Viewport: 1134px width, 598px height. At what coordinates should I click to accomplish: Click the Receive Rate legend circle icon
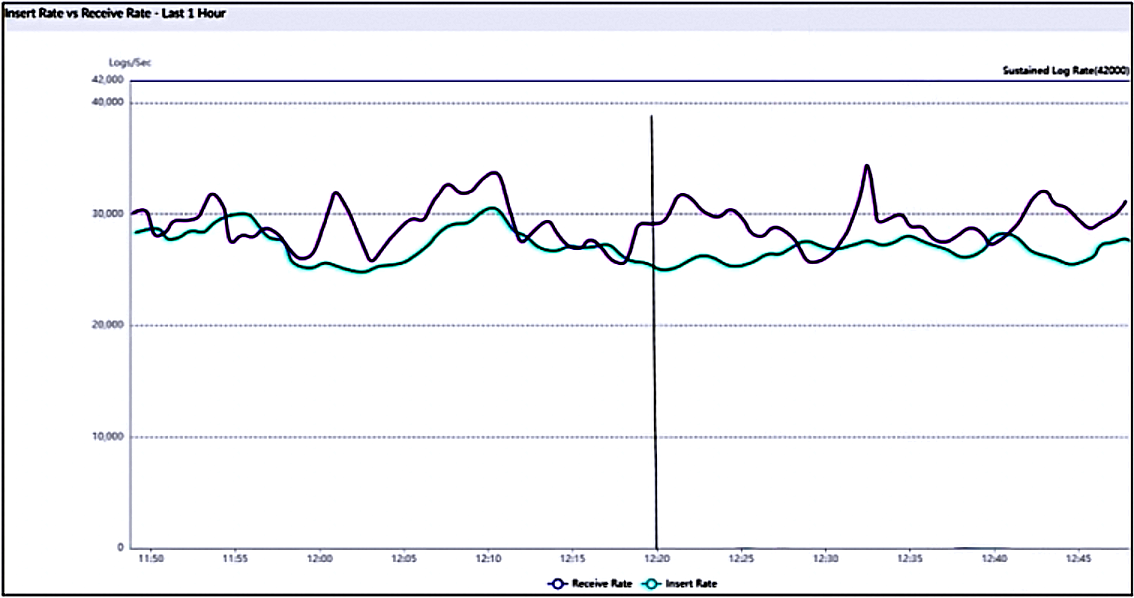tap(555, 583)
